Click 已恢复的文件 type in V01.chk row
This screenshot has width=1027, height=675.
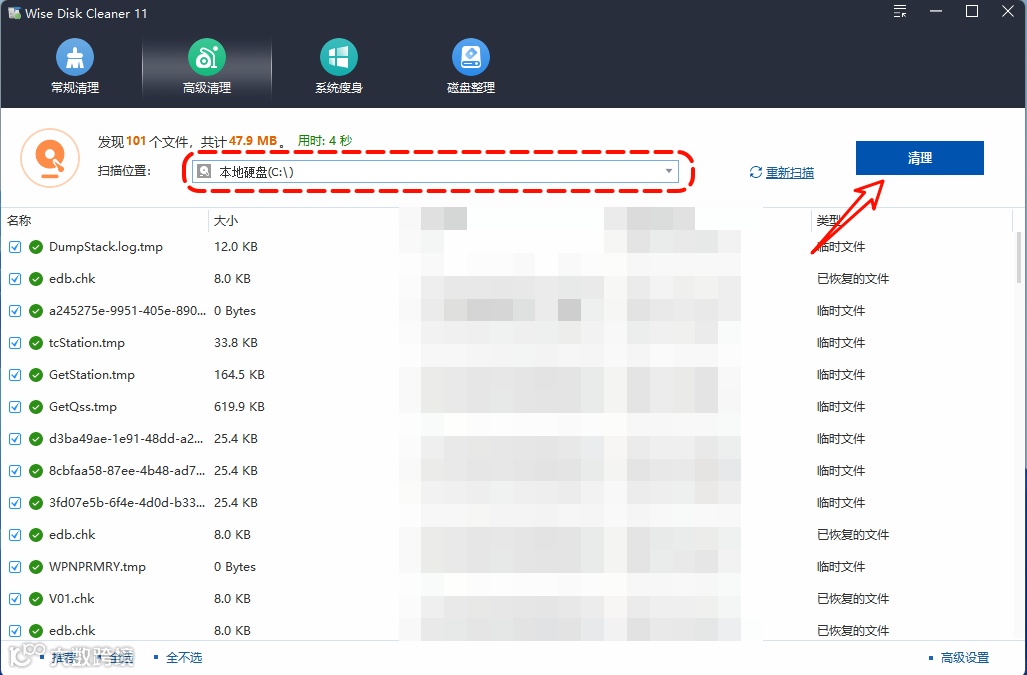click(x=853, y=598)
